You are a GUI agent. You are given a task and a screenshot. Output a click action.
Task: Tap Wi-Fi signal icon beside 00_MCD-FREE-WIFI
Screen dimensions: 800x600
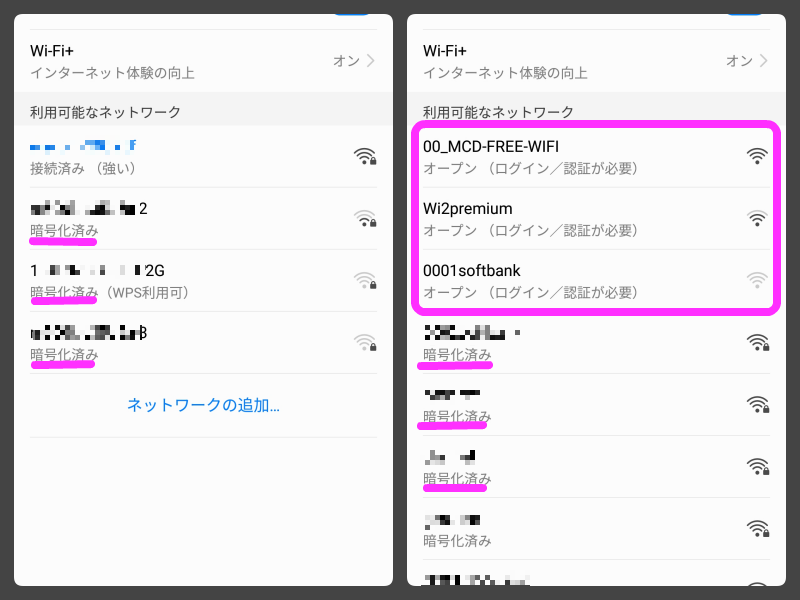(757, 156)
